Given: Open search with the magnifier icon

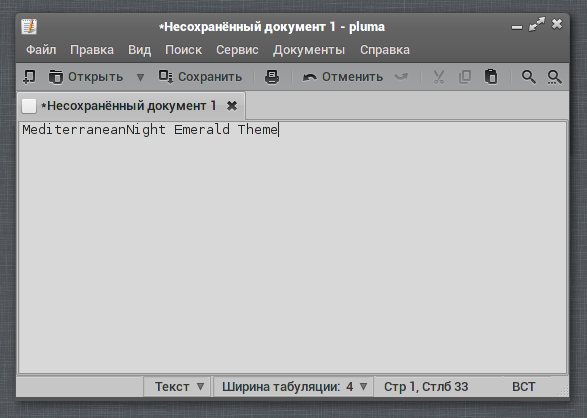Looking at the screenshot, I should tap(529, 77).
